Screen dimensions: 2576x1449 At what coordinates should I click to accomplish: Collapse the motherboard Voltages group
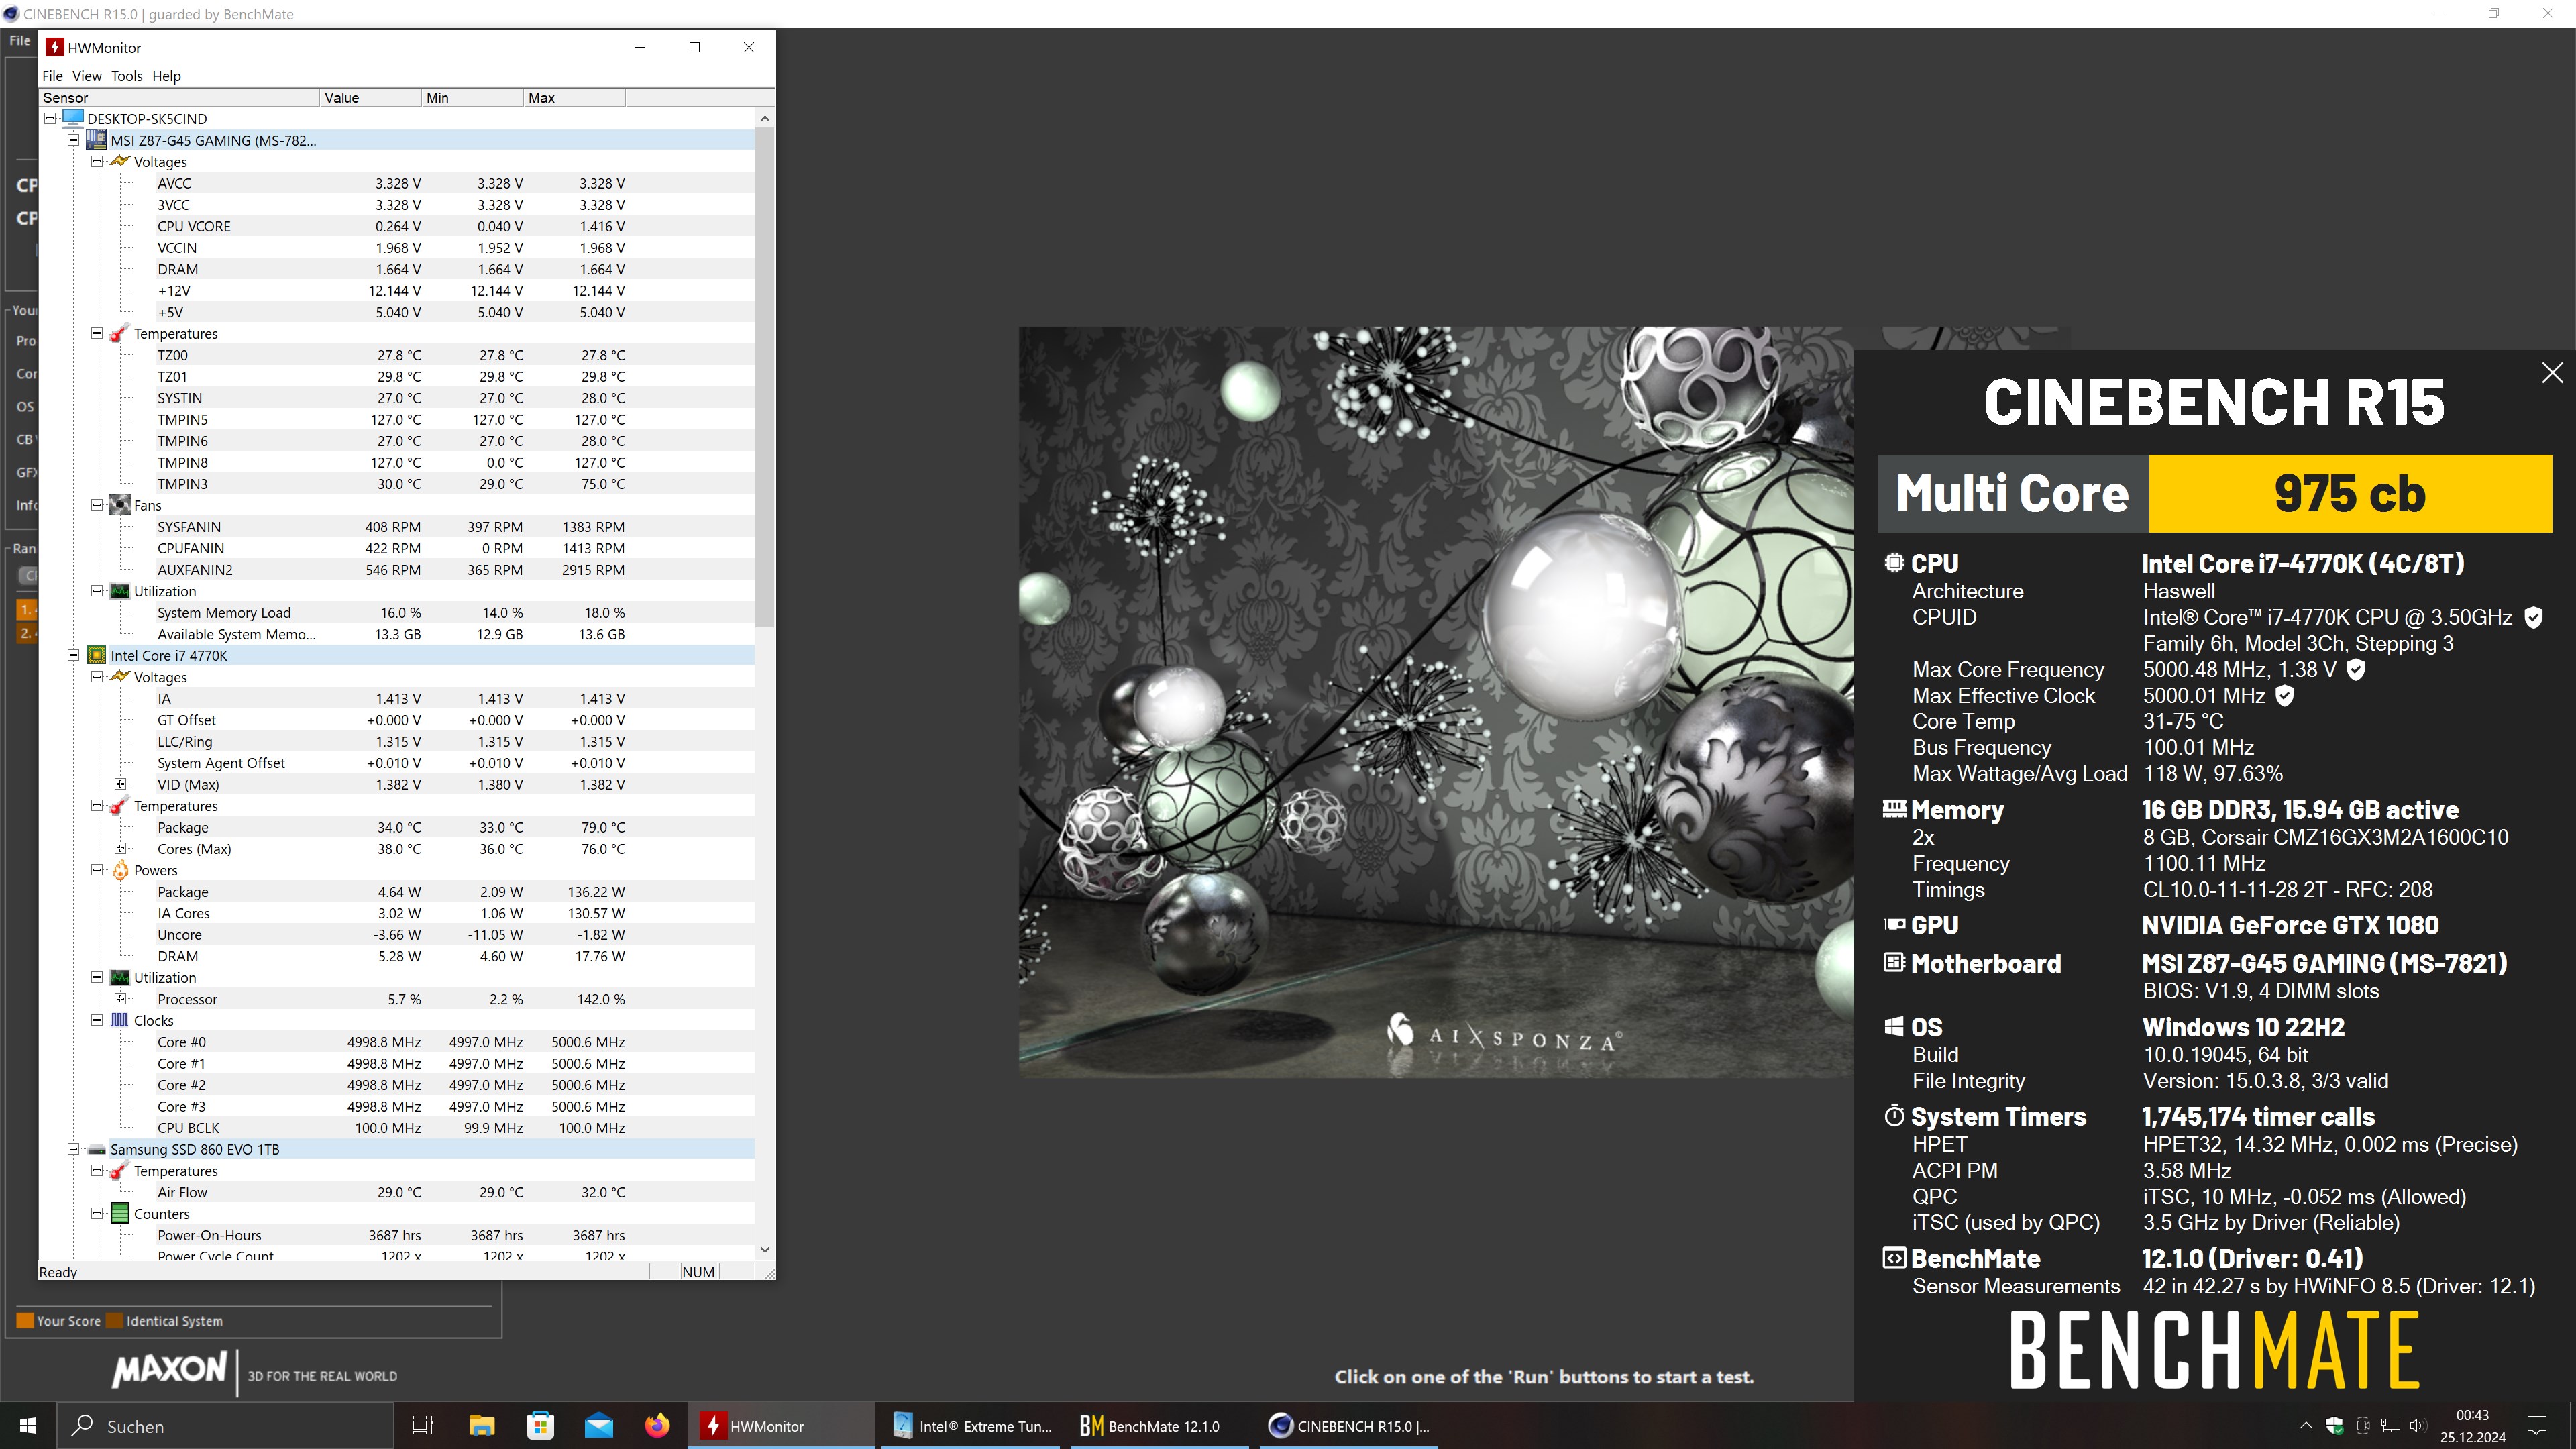coord(97,161)
